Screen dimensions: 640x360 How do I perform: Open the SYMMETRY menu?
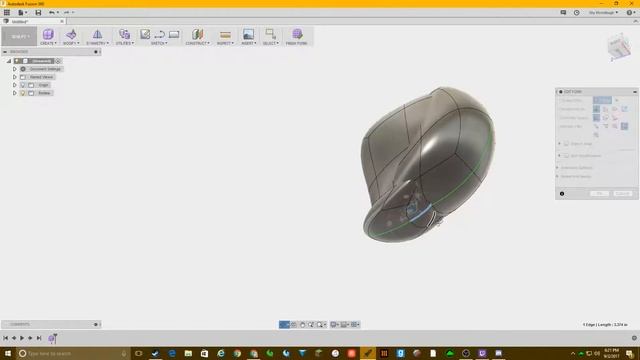[x=97, y=43]
